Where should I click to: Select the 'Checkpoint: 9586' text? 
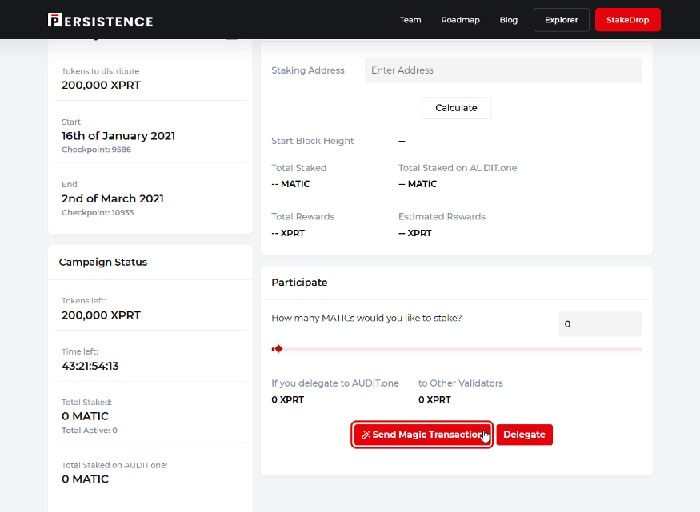96,150
